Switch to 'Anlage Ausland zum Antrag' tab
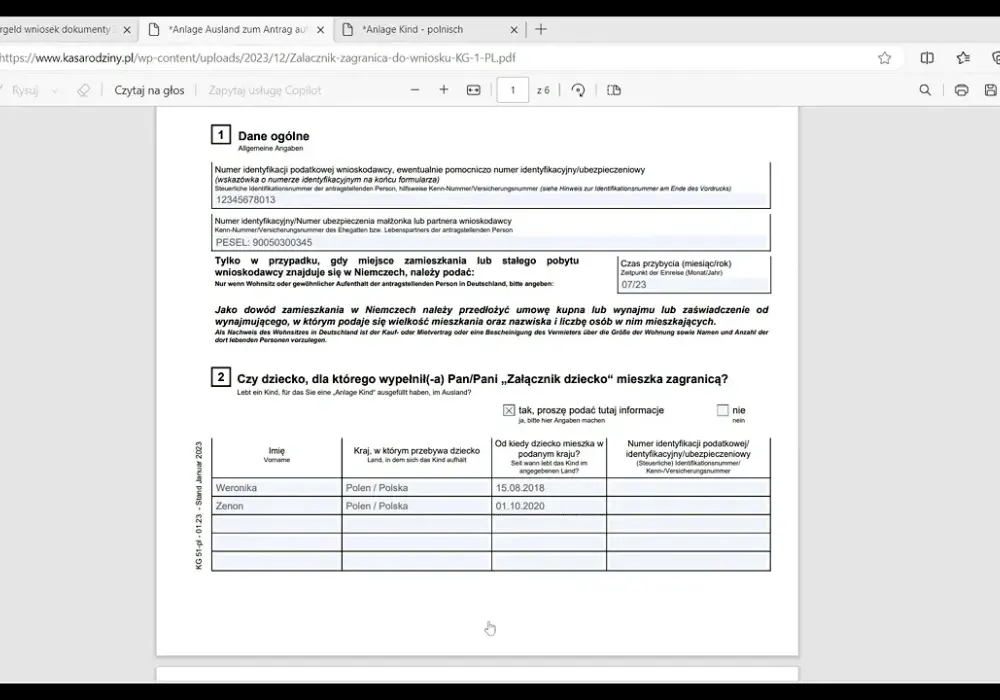The width and height of the screenshot is (1000, 700). [x=237, y=29]
